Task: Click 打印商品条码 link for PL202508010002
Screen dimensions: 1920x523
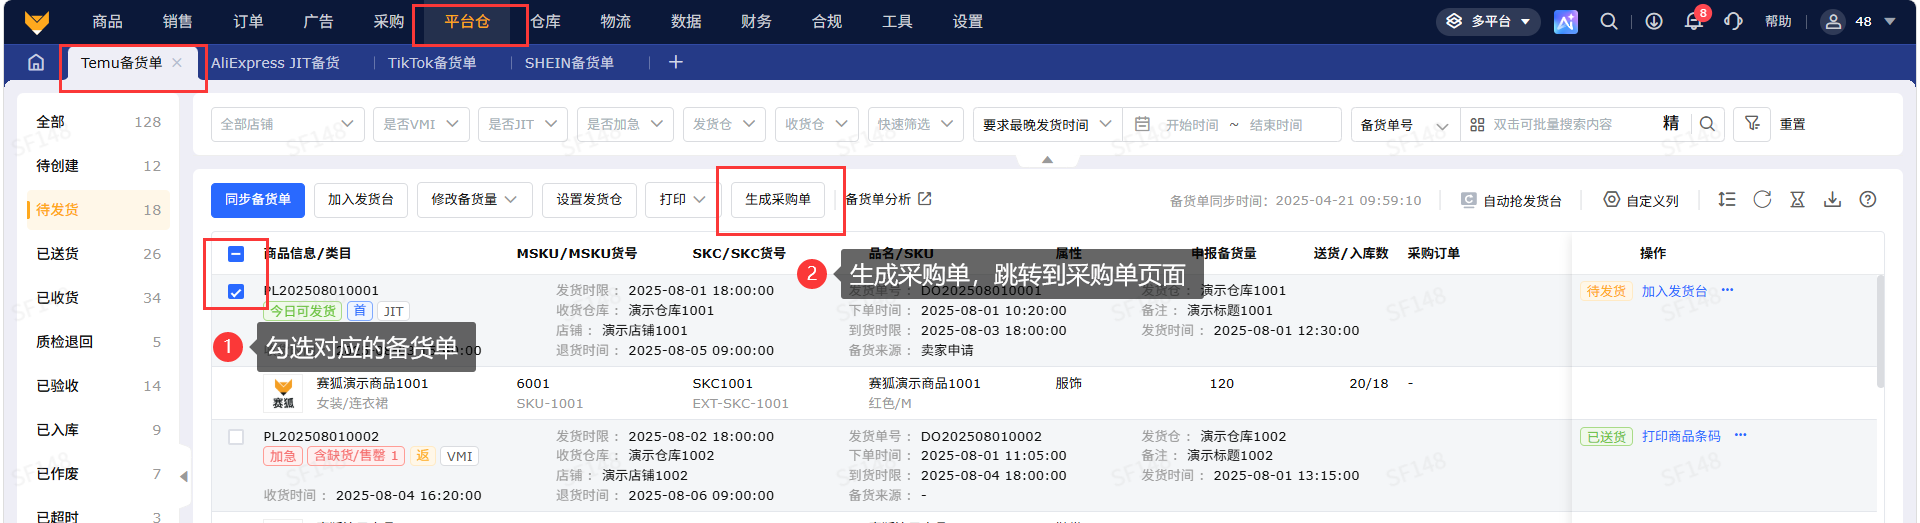Action: click(x=1681, y=436)
